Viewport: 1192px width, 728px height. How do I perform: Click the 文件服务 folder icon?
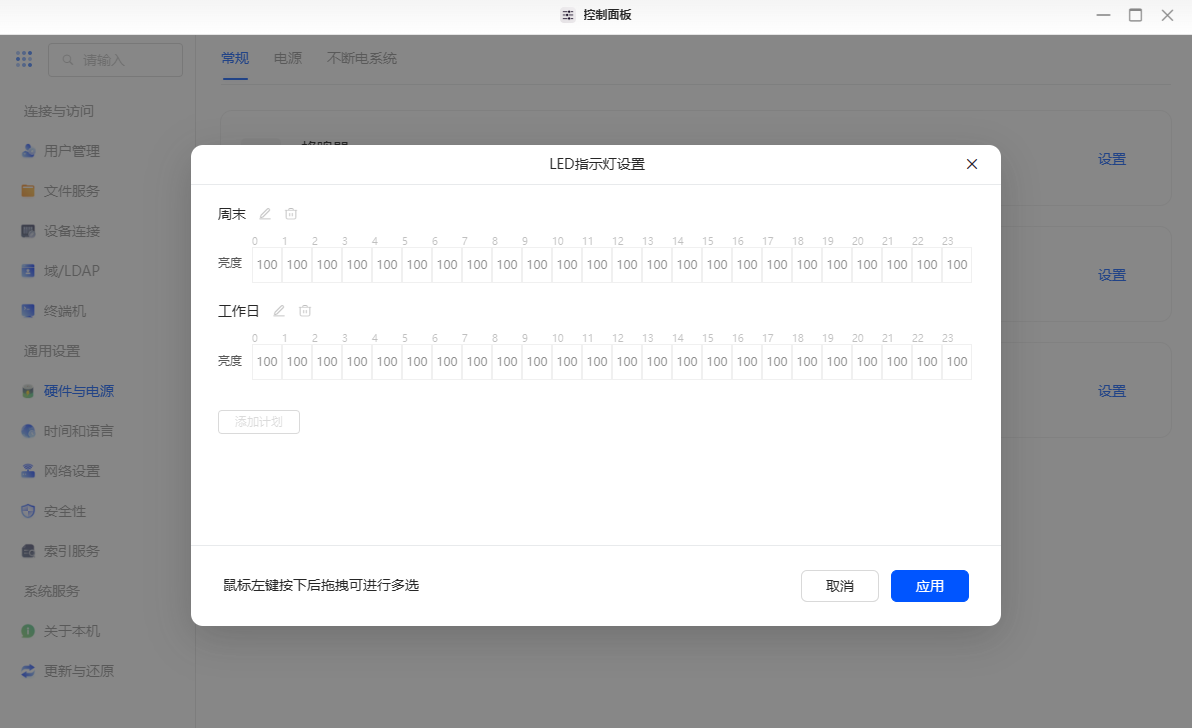coord(28,191)
